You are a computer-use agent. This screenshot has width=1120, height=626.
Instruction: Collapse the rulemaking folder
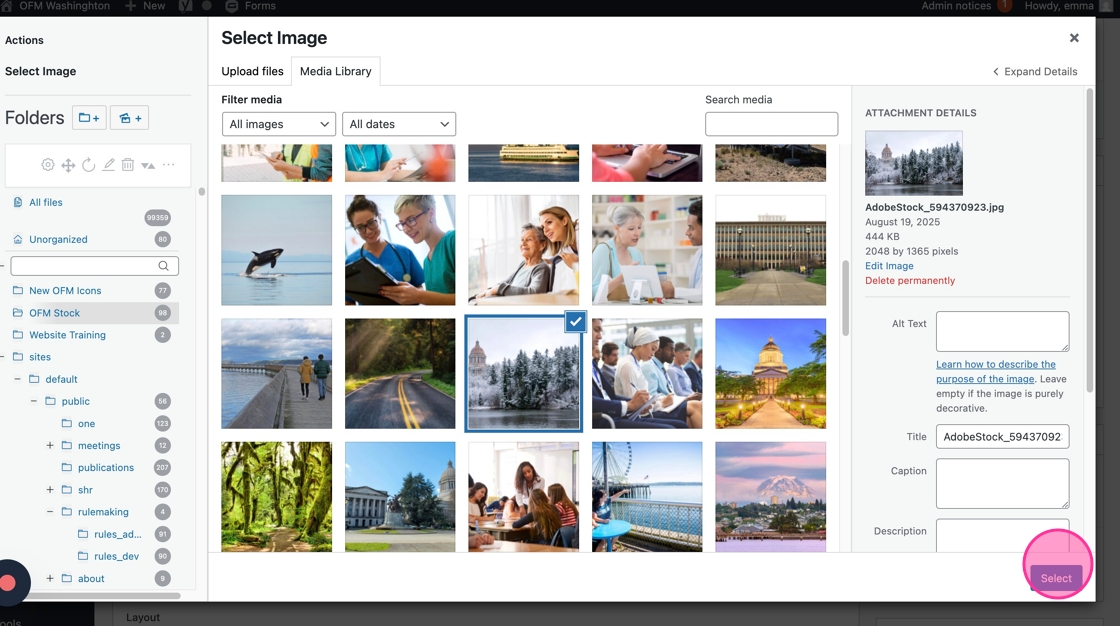tap(50, 512)
